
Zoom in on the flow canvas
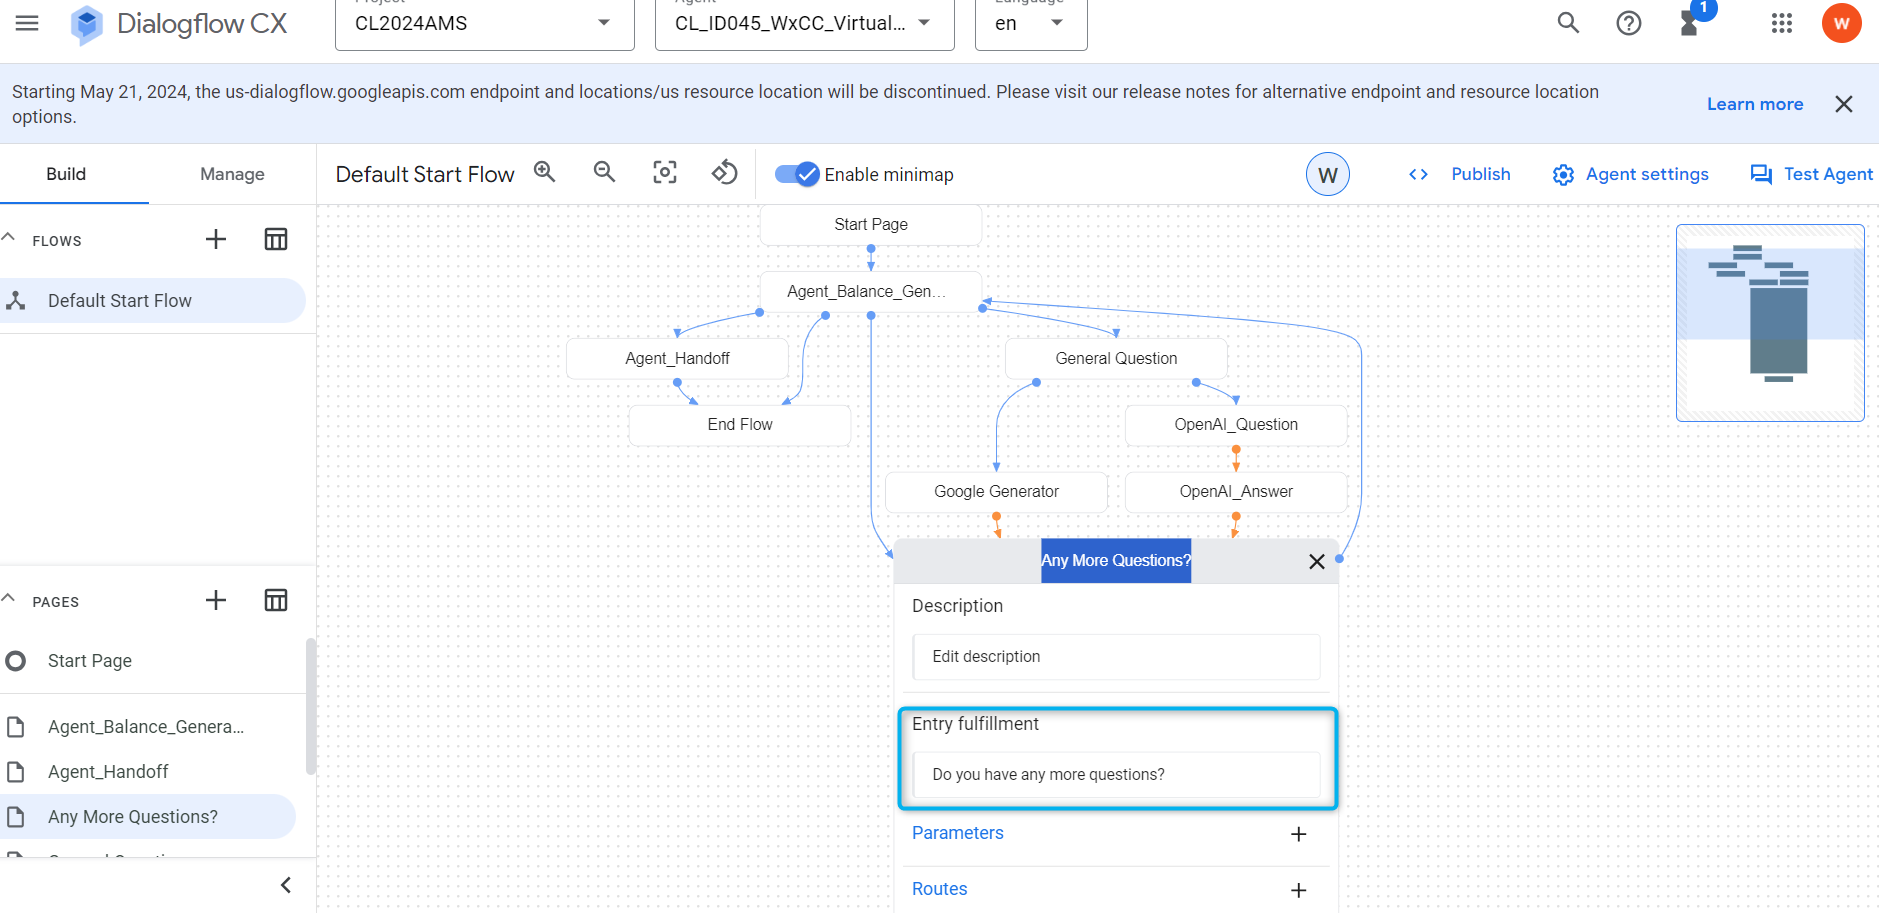(x=545, y=172)
